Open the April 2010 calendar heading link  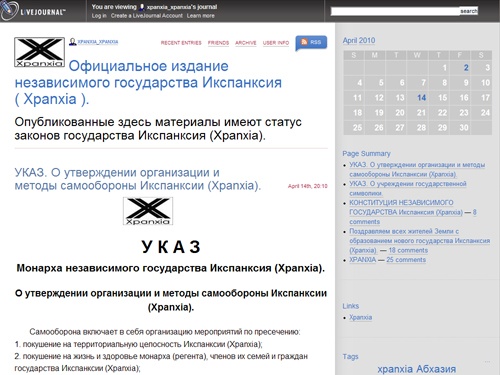pos(359,40)
